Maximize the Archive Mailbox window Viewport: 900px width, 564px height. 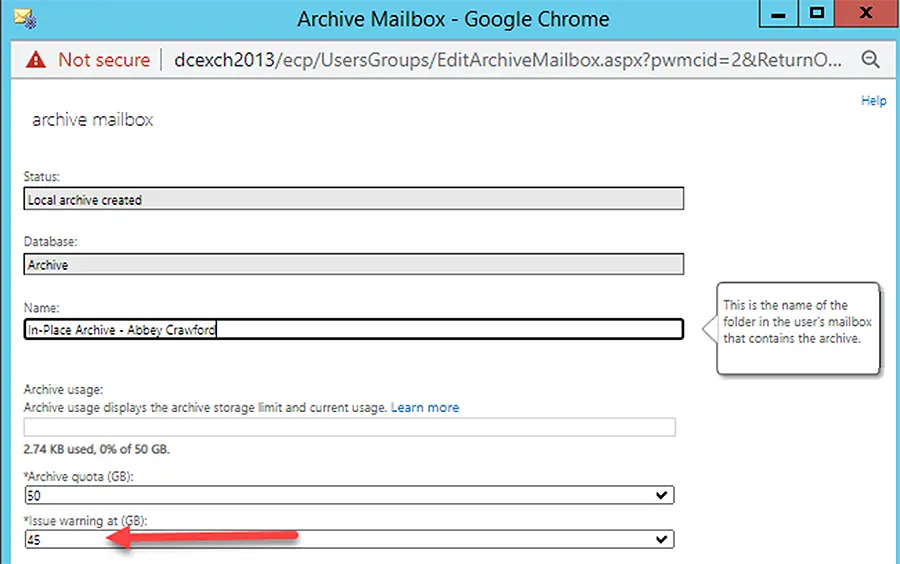[817, 14]
